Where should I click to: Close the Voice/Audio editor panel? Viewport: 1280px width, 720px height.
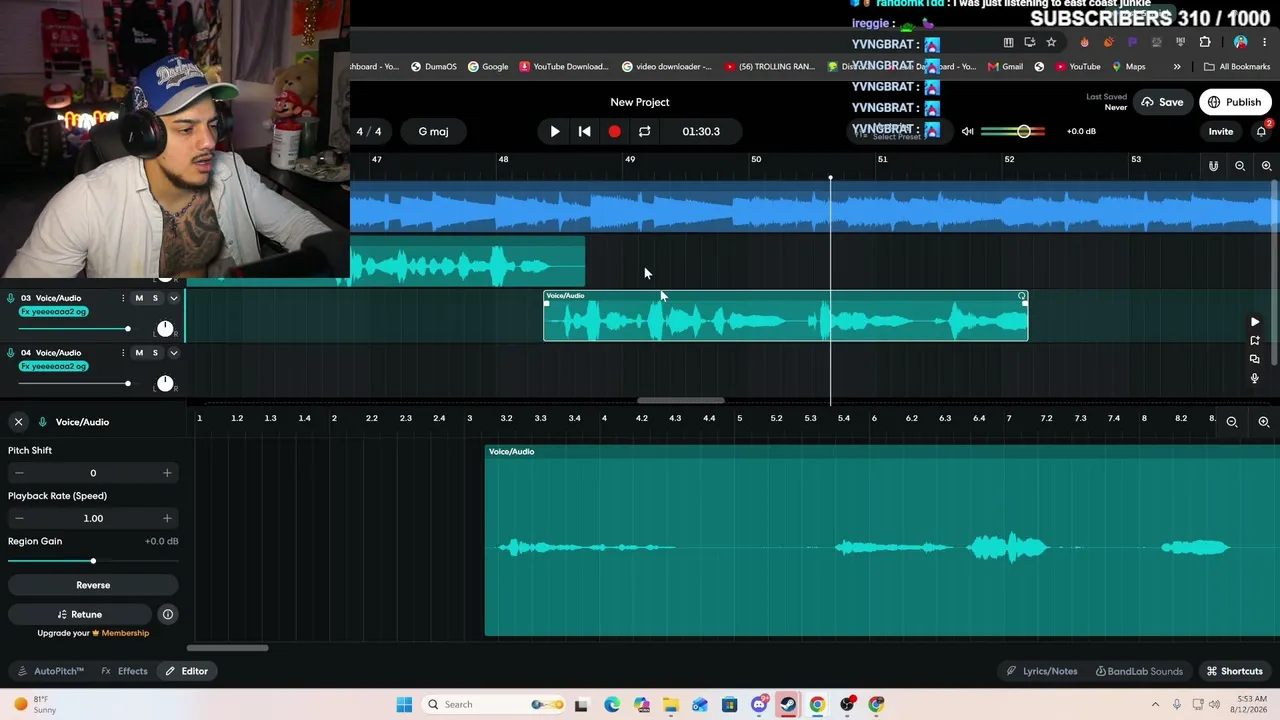(x=18, y=422)
